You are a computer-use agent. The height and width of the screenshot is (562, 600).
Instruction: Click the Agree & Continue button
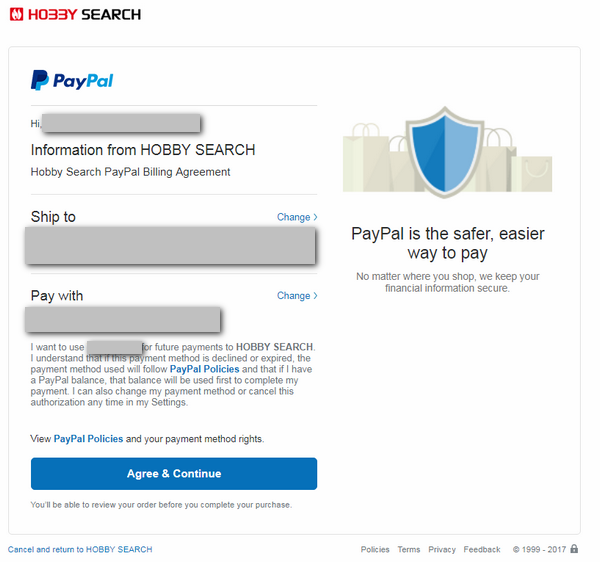[174, 474]
